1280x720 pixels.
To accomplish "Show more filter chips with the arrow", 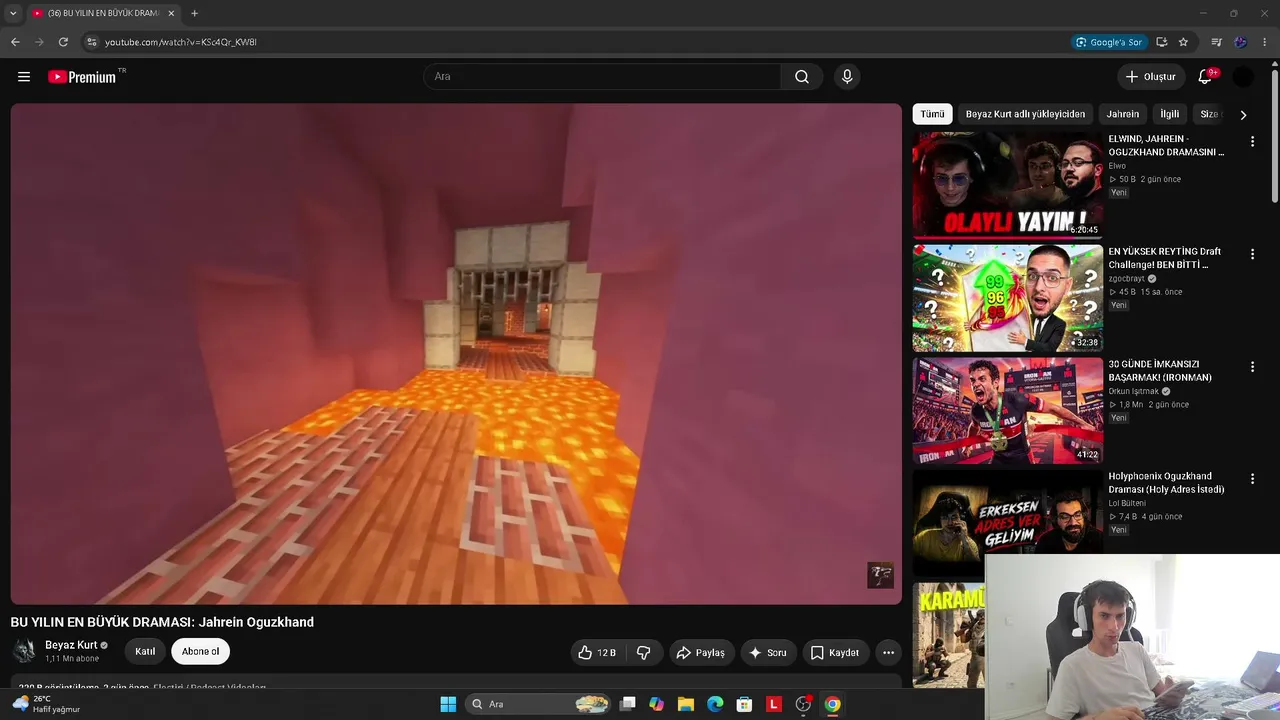I will (x=1243, y=115).
